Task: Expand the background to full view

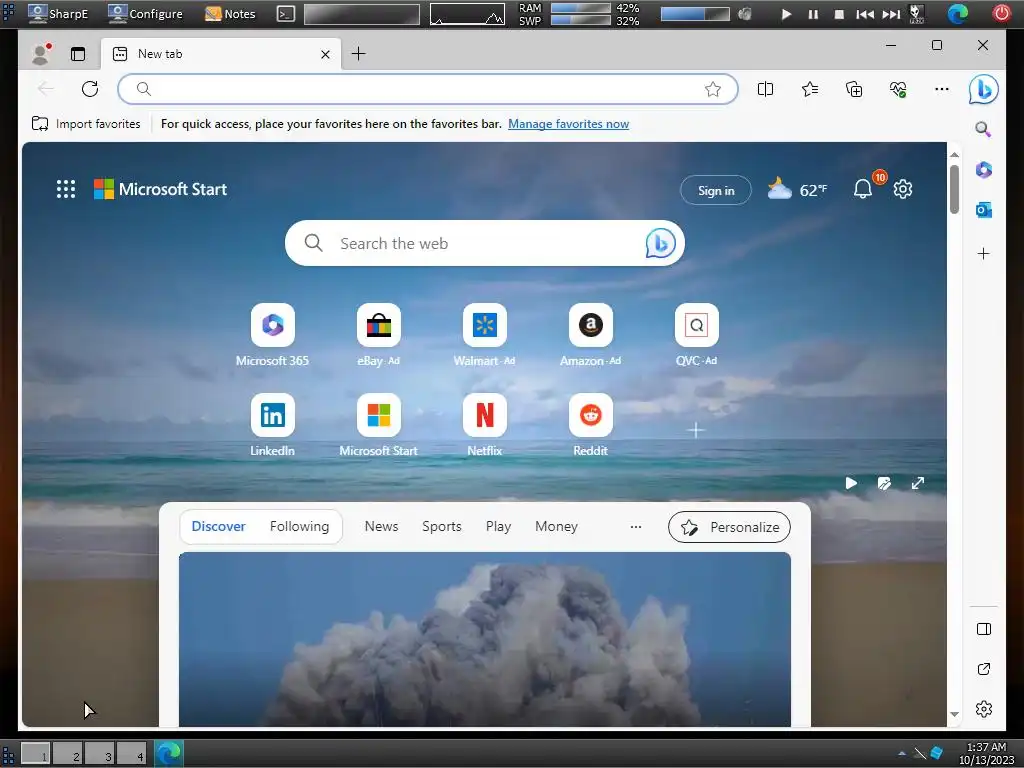Action: (918, 483)
